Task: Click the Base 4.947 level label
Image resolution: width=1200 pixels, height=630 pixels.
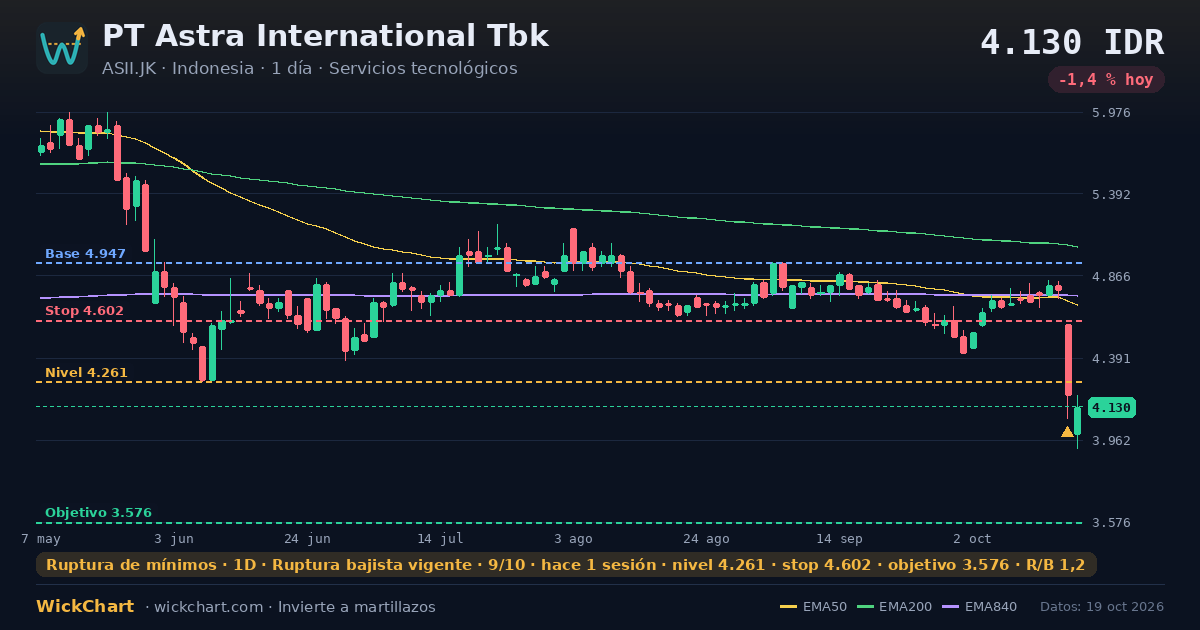Action: point(85,254)
